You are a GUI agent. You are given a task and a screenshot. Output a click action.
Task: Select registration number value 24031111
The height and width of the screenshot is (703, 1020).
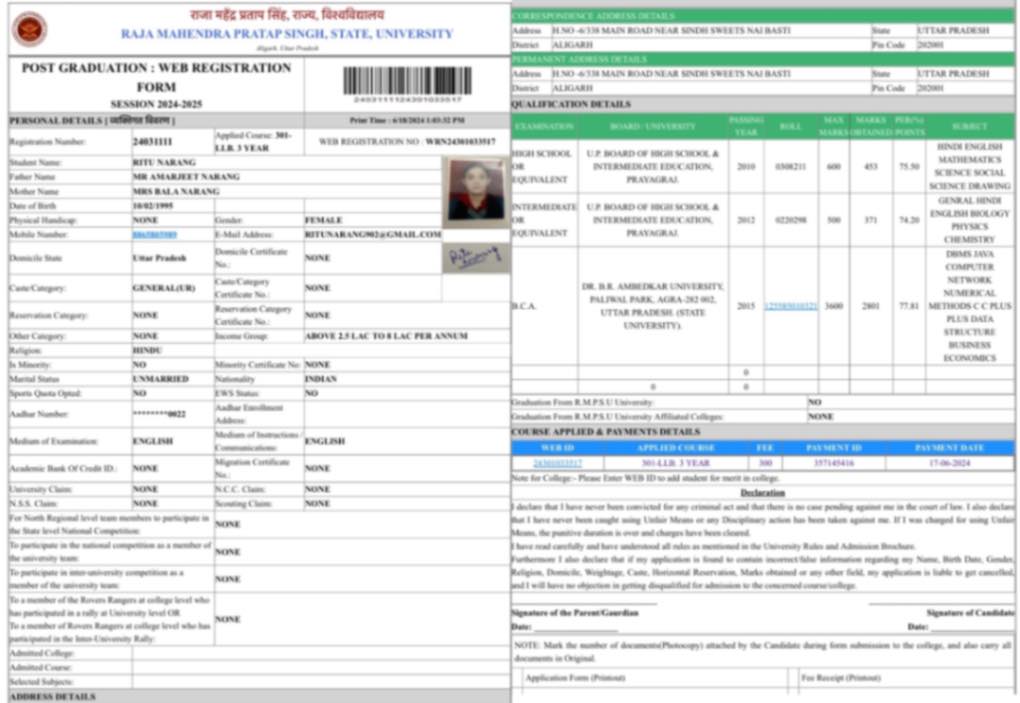[x=152, y=142]
